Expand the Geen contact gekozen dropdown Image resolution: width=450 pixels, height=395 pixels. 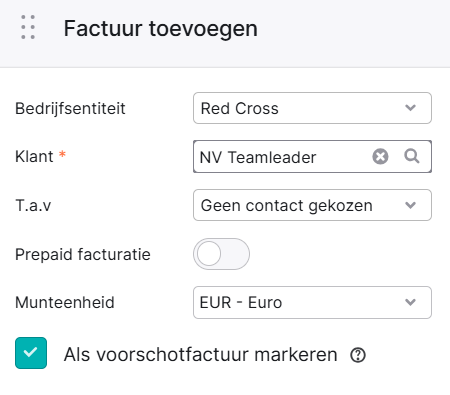[312, 205]
